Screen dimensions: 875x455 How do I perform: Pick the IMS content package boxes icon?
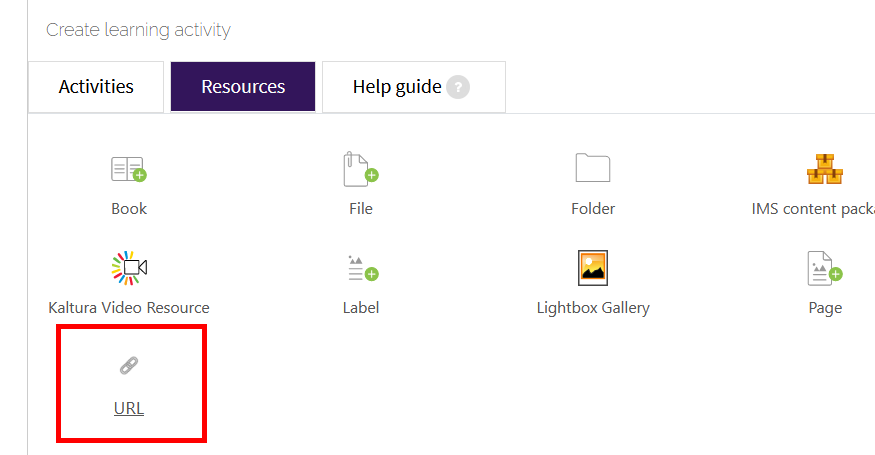point(825,169)
